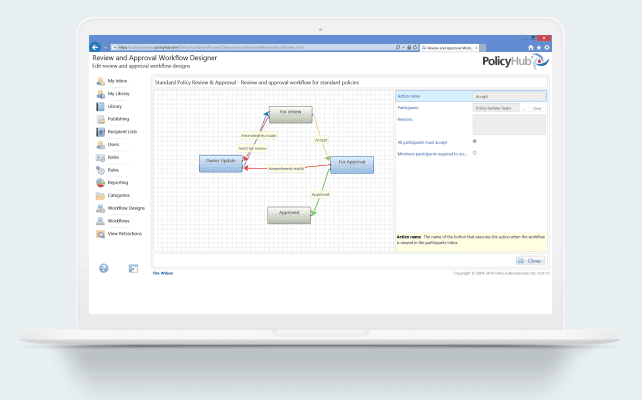Click the Clear button next to Participants
Screen dimensions: 642x400
click(x=537, y=107)
